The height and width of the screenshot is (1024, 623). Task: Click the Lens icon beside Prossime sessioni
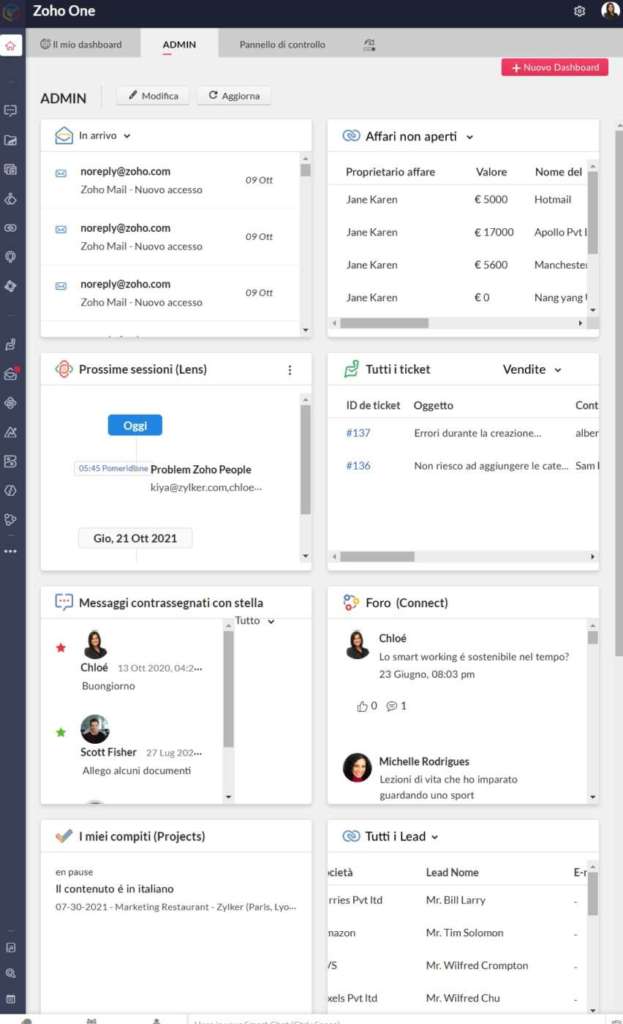tap(64, 369)
